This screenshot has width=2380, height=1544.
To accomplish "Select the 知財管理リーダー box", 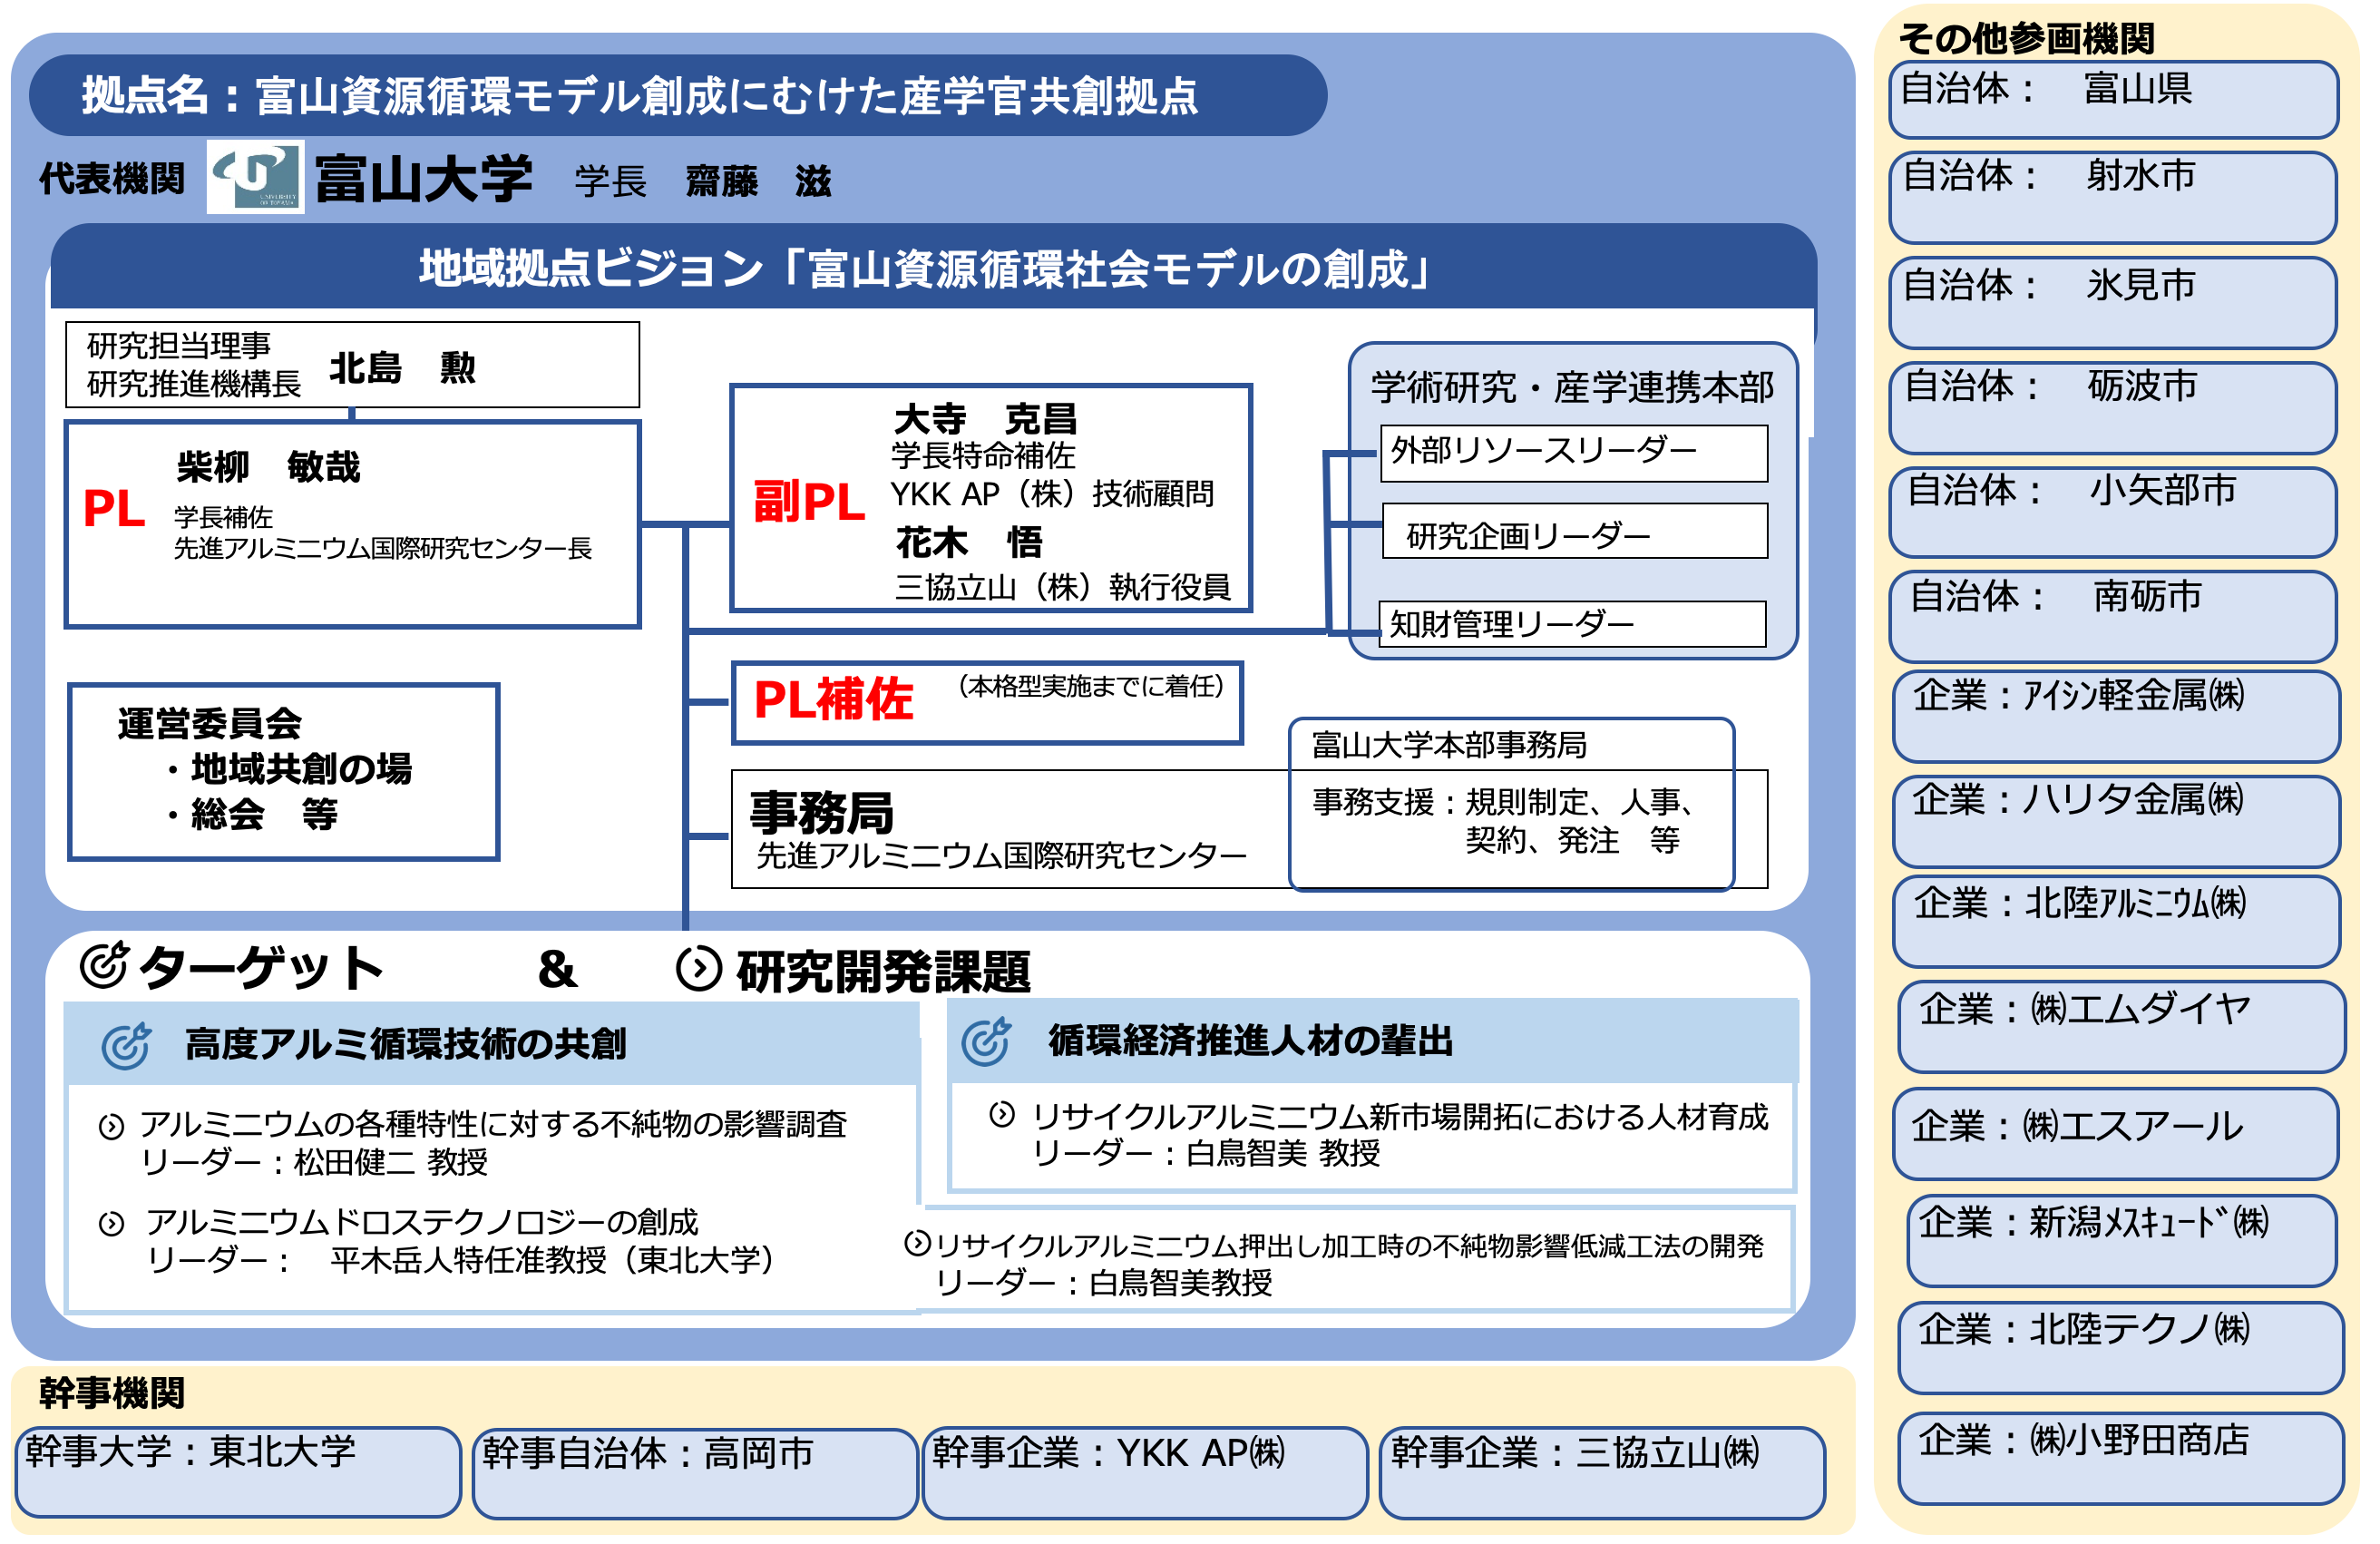I will coord(1571,624).
